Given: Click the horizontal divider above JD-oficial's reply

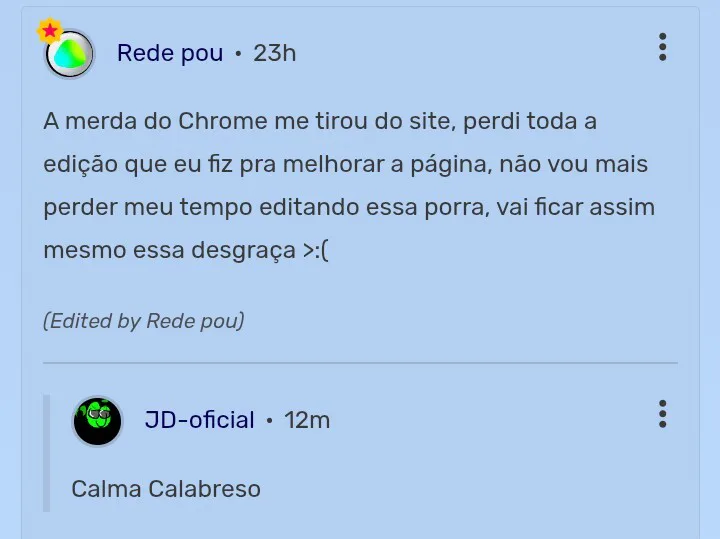Looking at the screenshot, I should [360, 362].
